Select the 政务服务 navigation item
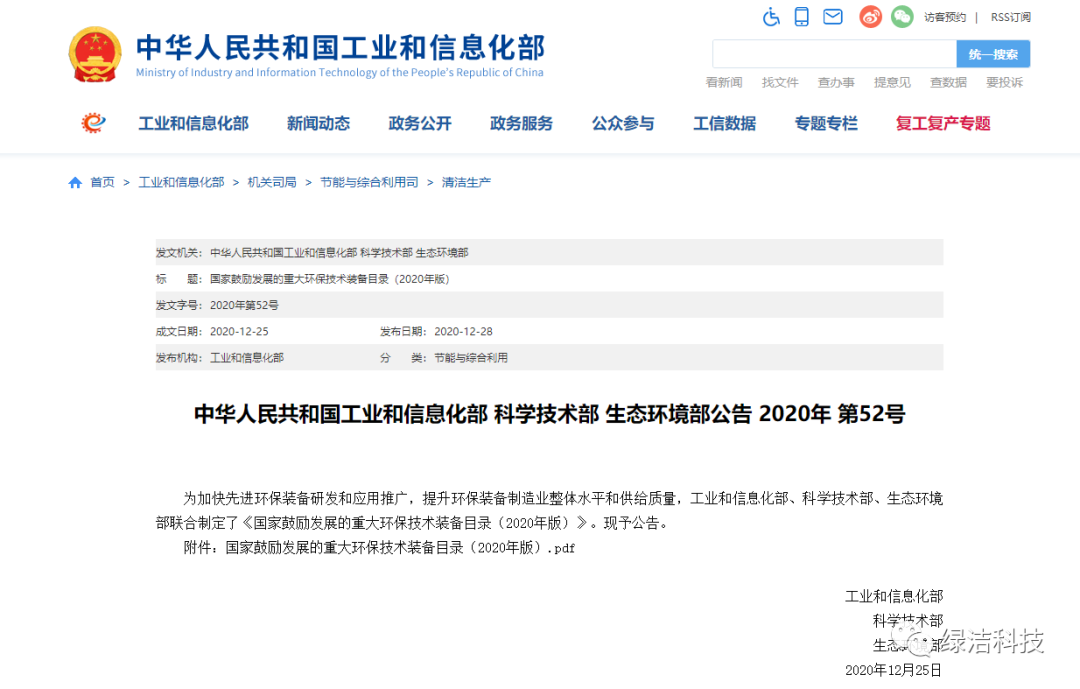The image size is (1080, 689). [521, 124]
